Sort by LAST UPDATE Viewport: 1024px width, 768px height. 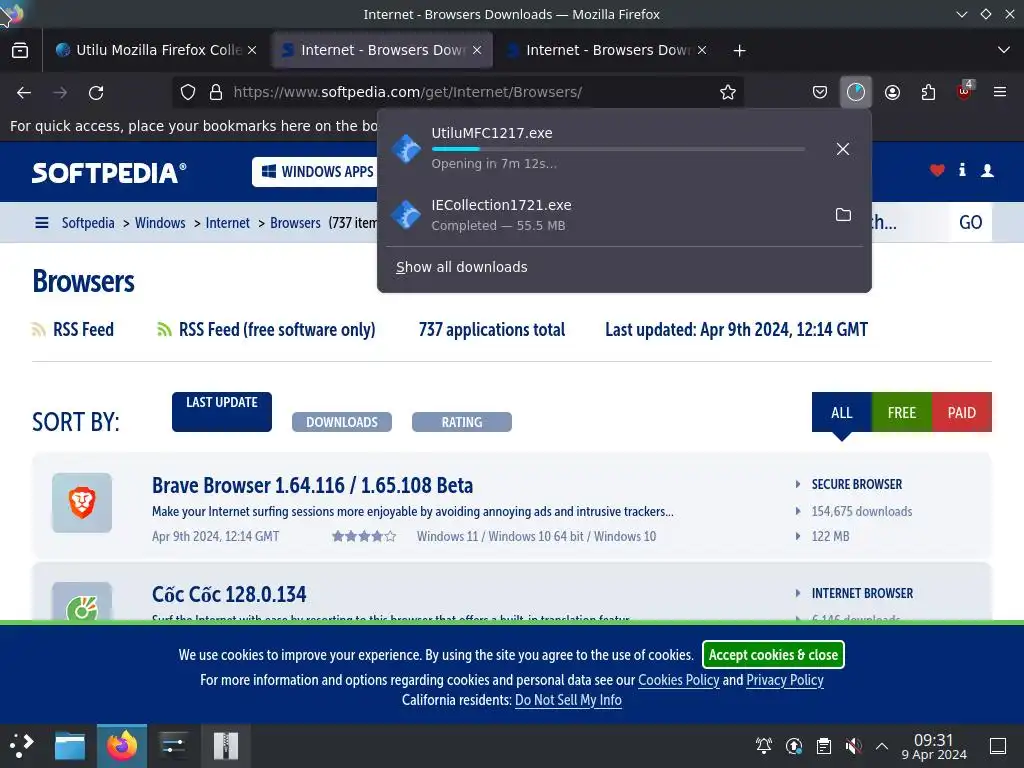click(222, 411)
